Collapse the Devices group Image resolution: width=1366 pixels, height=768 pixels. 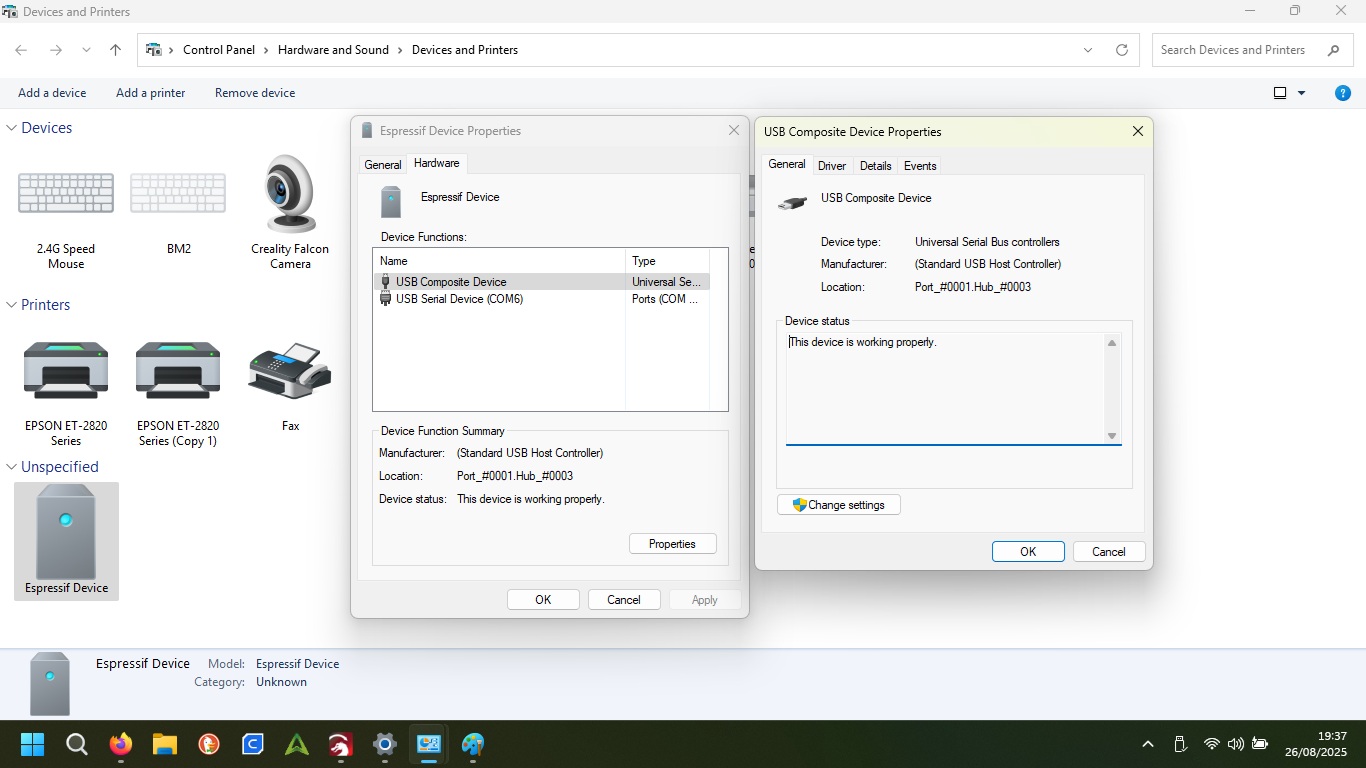(12, 128)
